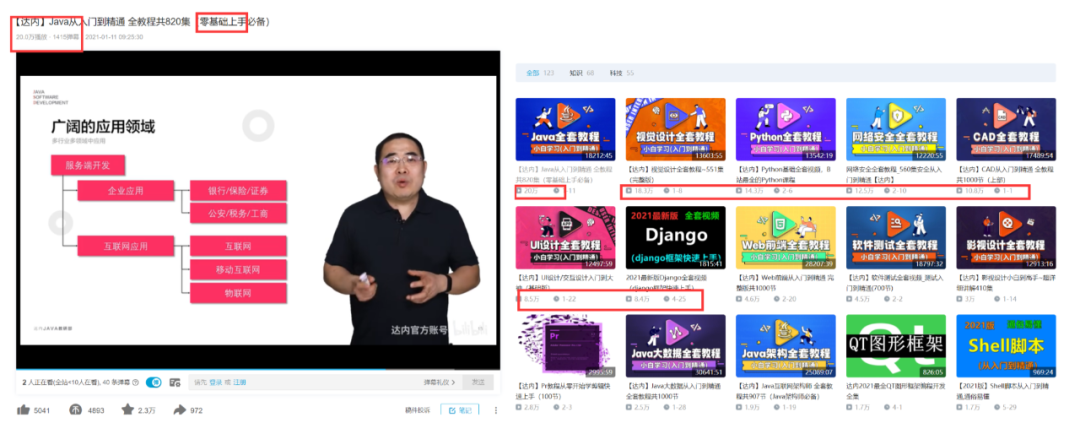Toggle the danmaku display switch
This screenshot has width=1080, height=423.
click(x=154, y=382)
